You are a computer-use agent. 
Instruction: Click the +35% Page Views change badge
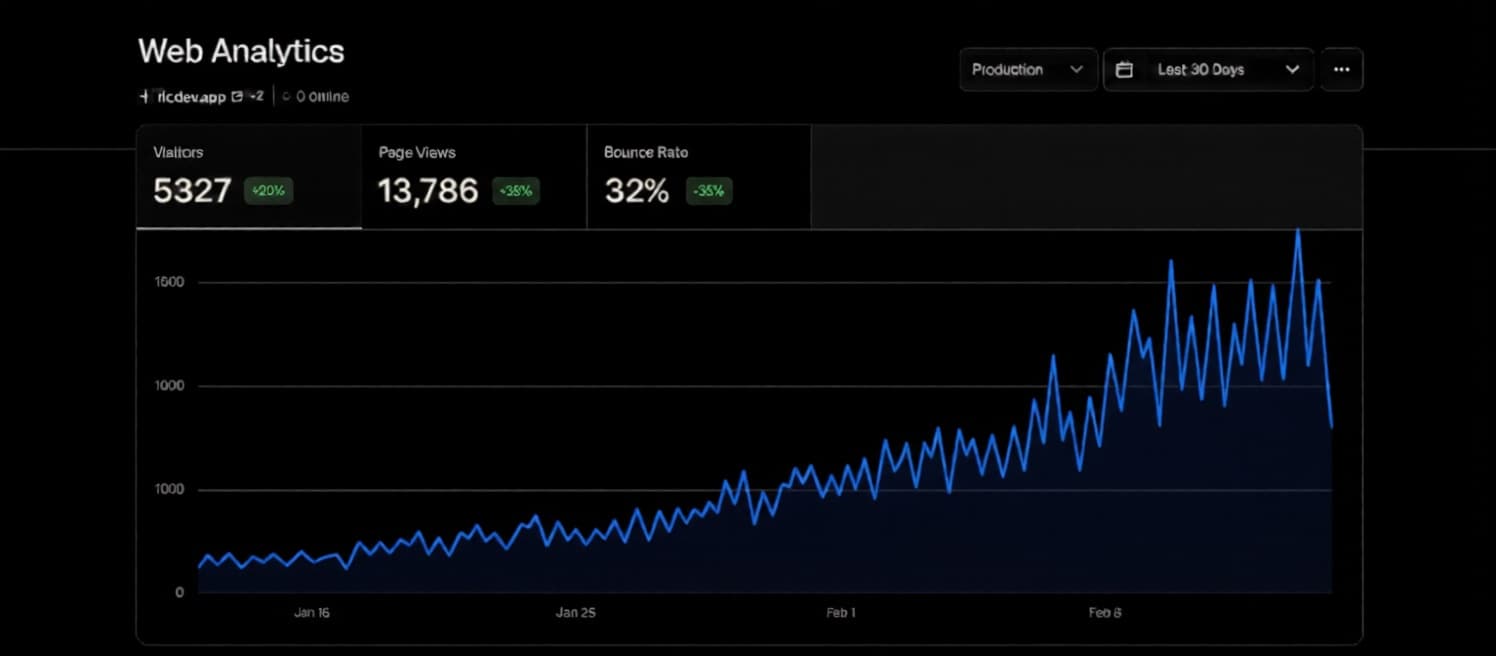coord(516,191)
